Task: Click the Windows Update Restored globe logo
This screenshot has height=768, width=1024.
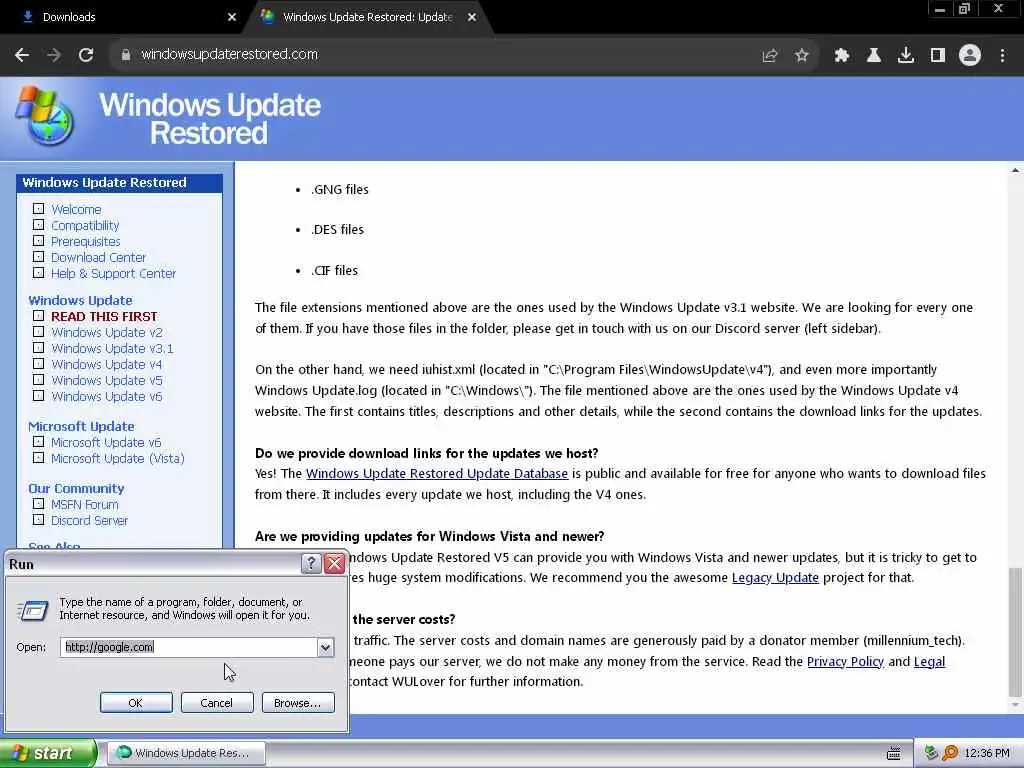Action: (x=45, y=117)
